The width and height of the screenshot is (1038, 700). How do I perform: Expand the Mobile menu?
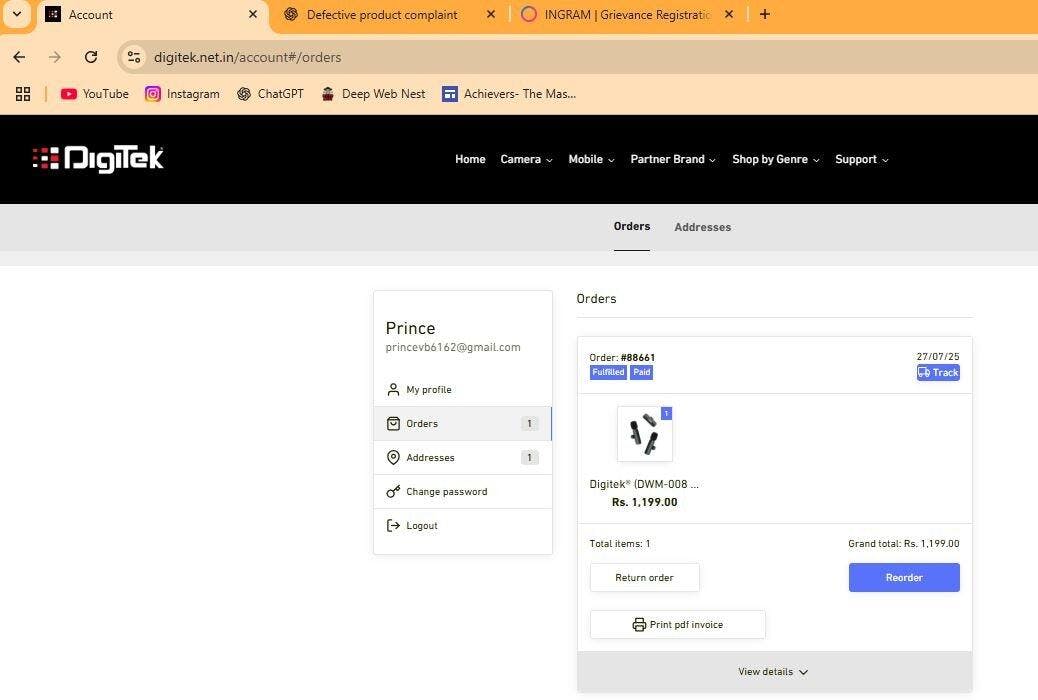point(591,159)
